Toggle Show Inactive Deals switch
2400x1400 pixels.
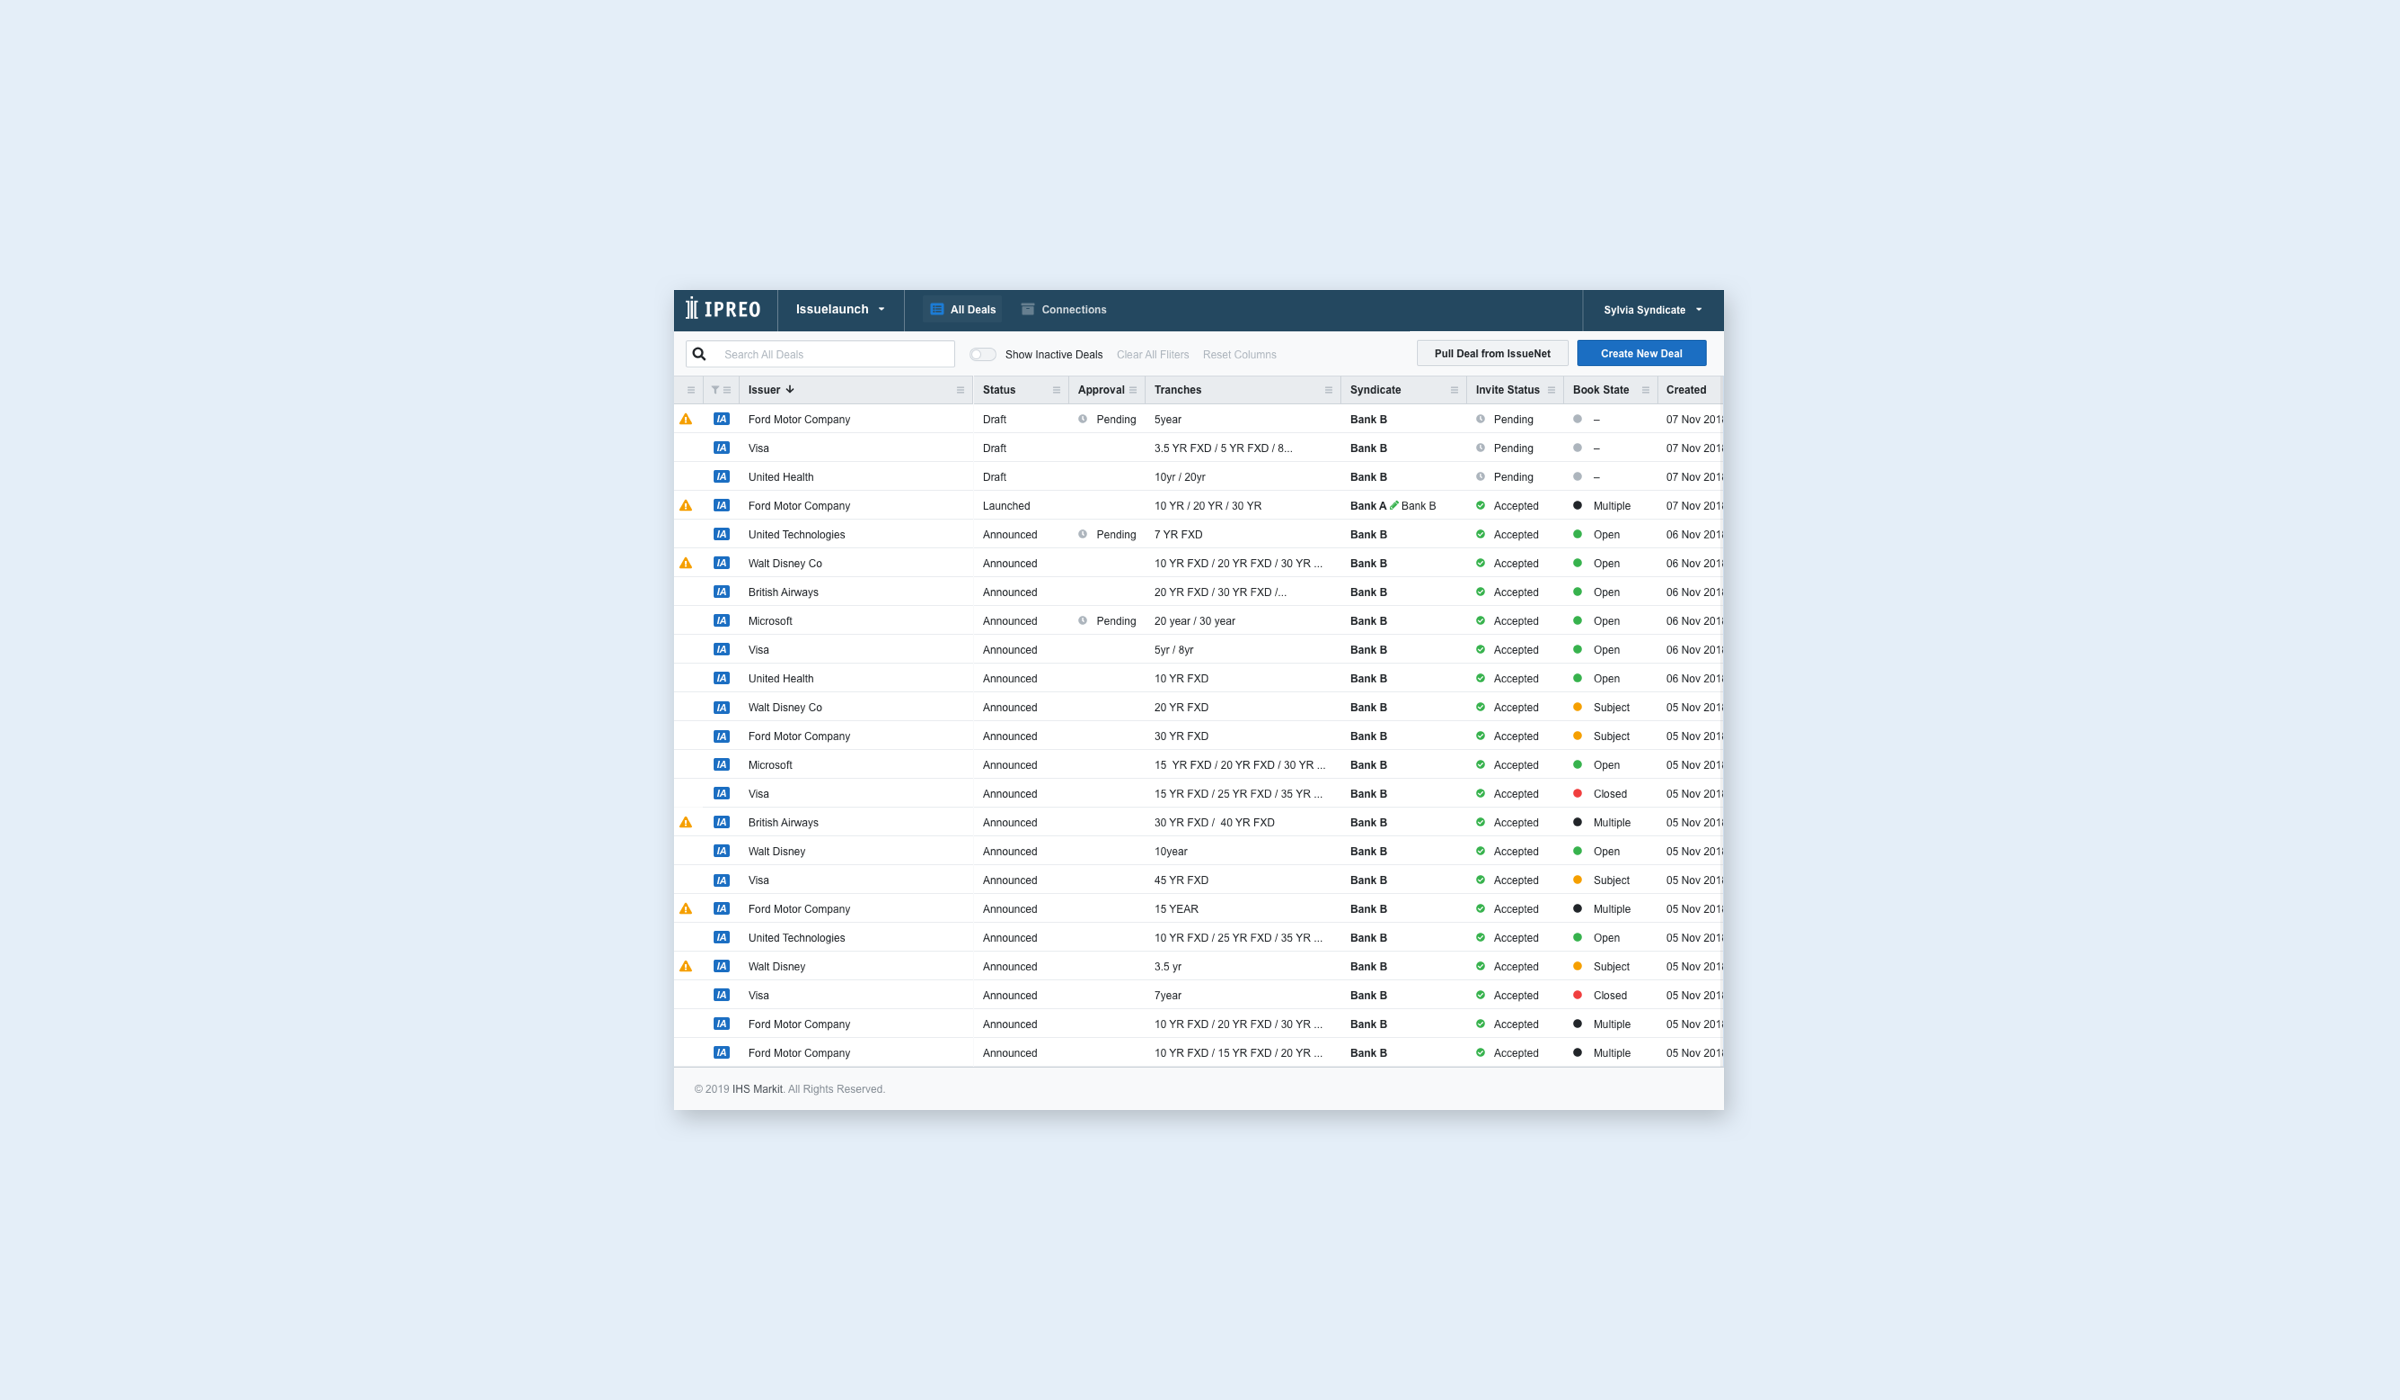tap(982, 354)
